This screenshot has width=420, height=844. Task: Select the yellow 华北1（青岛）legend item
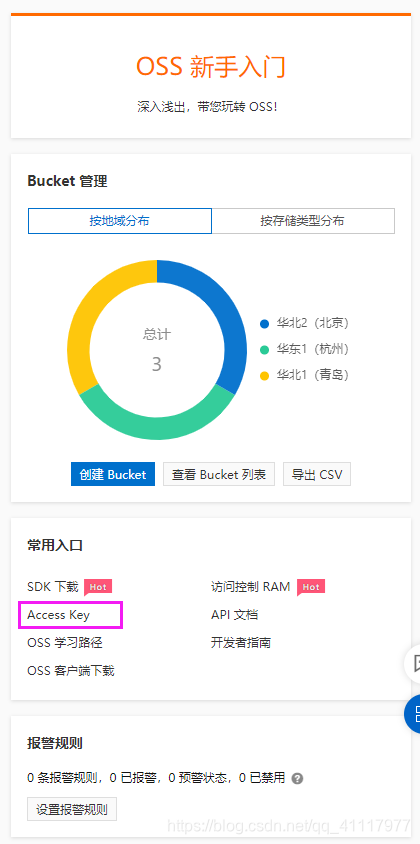(x=305, y=375)
